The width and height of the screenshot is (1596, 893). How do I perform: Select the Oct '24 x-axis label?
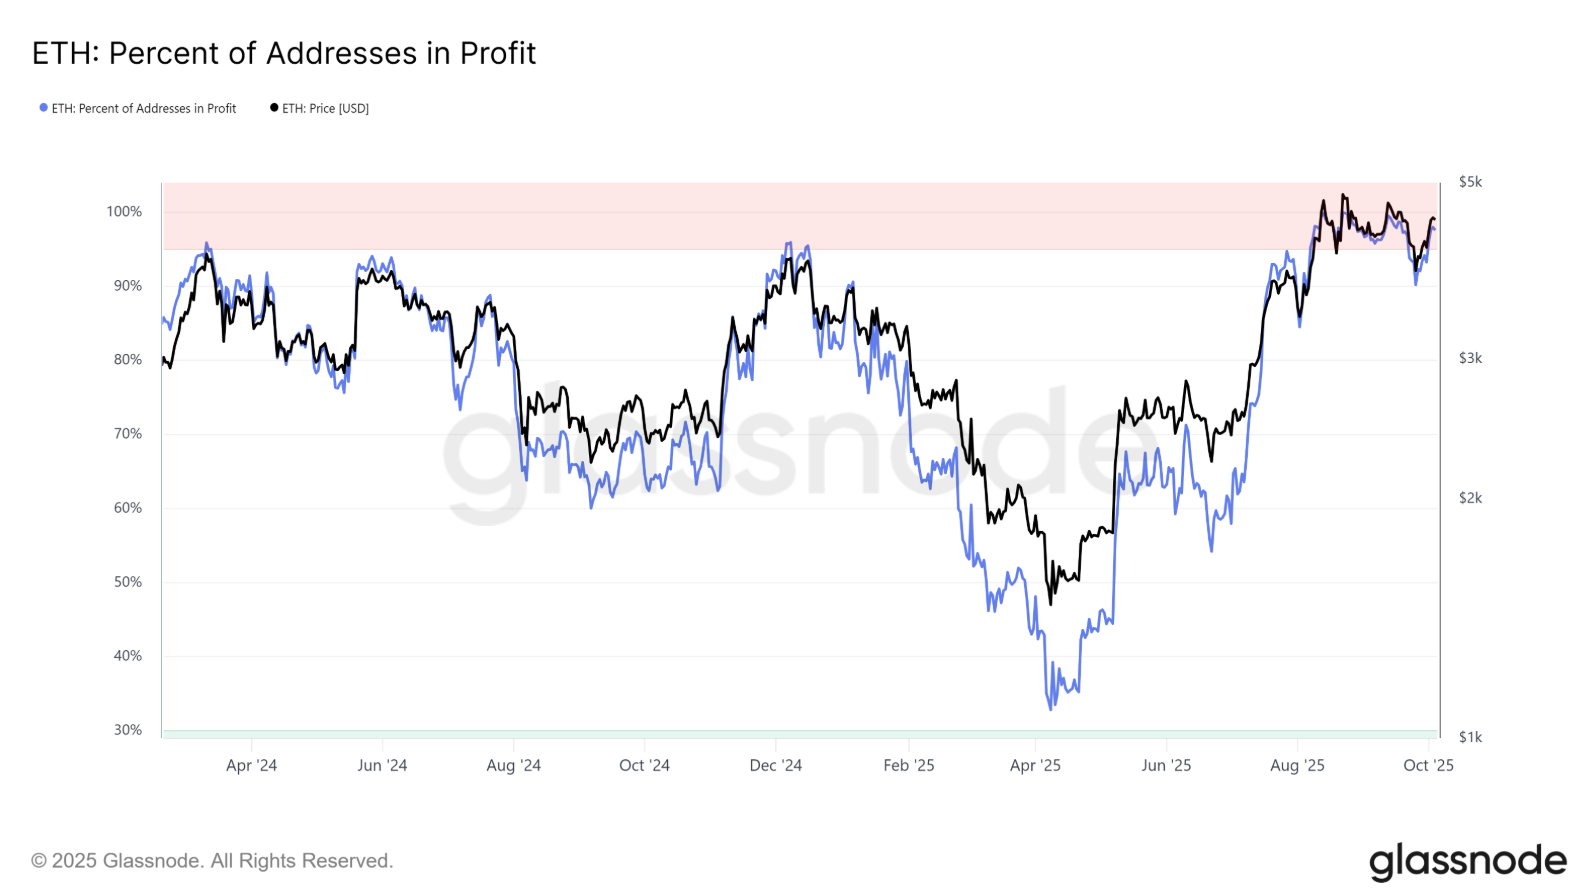click(644, 765)
